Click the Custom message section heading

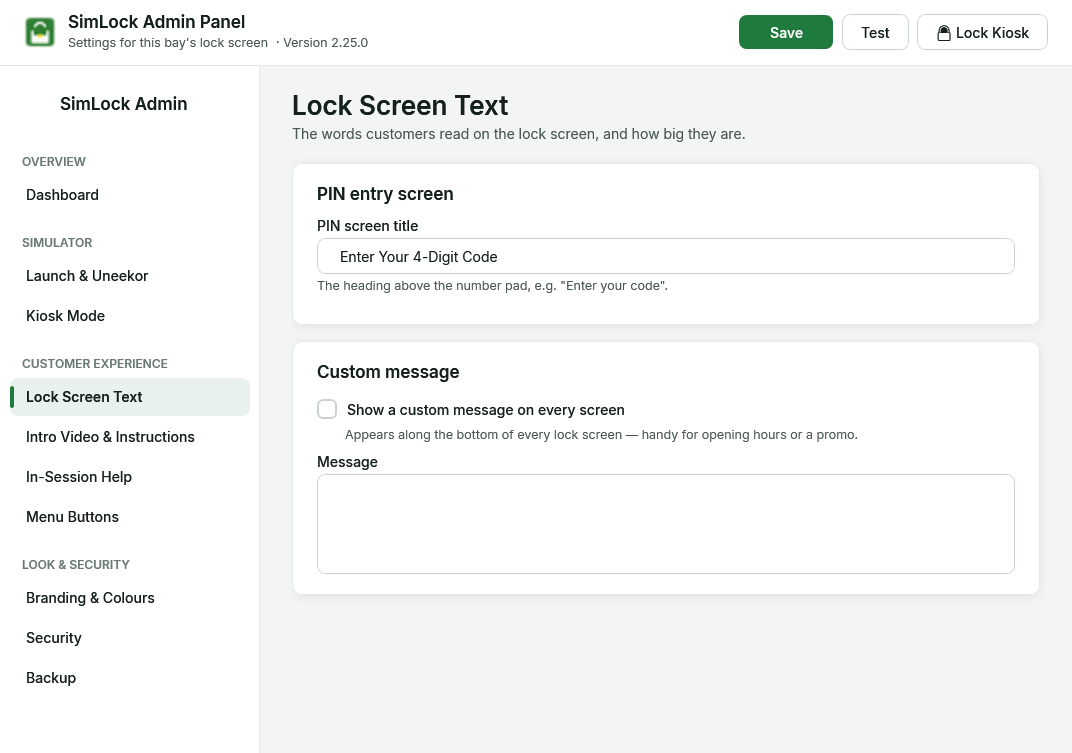[388, 372]
